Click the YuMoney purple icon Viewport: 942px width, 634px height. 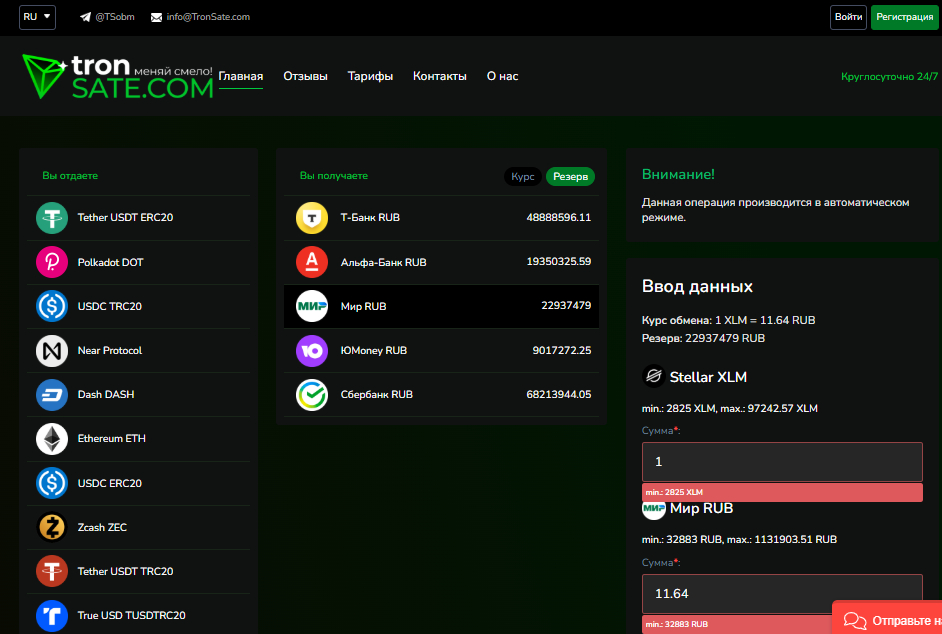(x=312, y=351)
